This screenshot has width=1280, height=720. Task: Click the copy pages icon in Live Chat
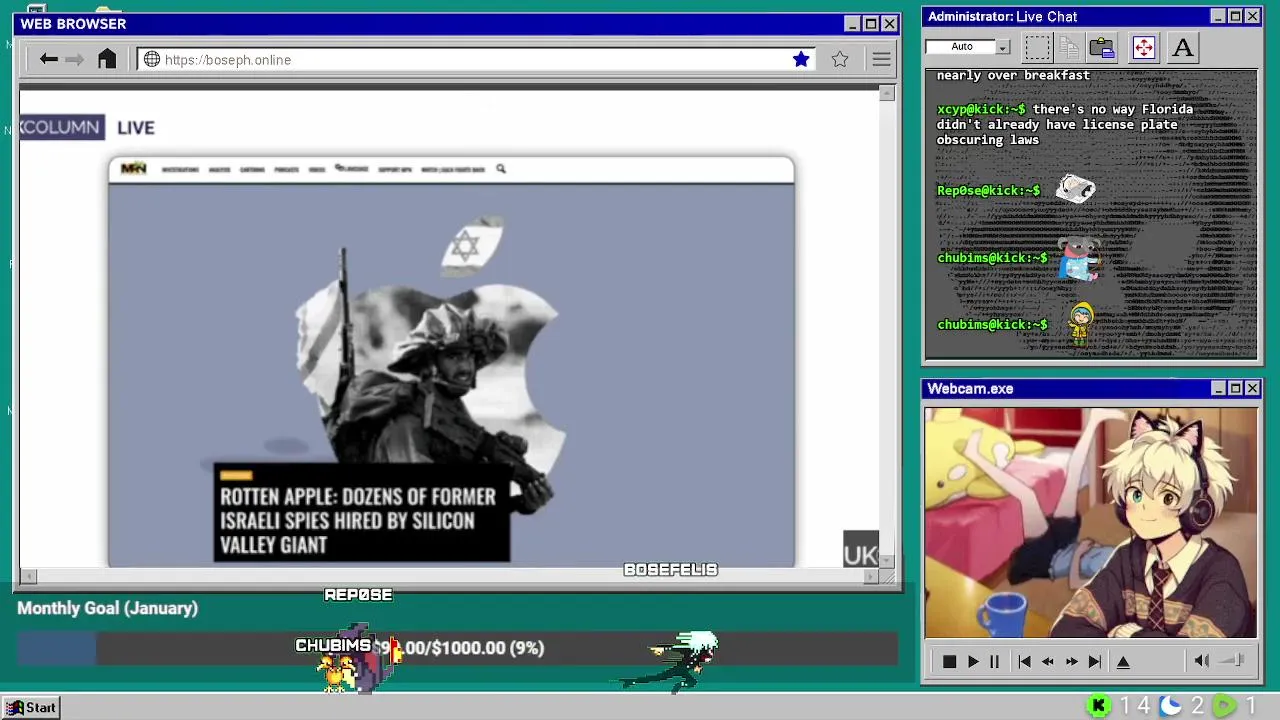[1069, 47]
